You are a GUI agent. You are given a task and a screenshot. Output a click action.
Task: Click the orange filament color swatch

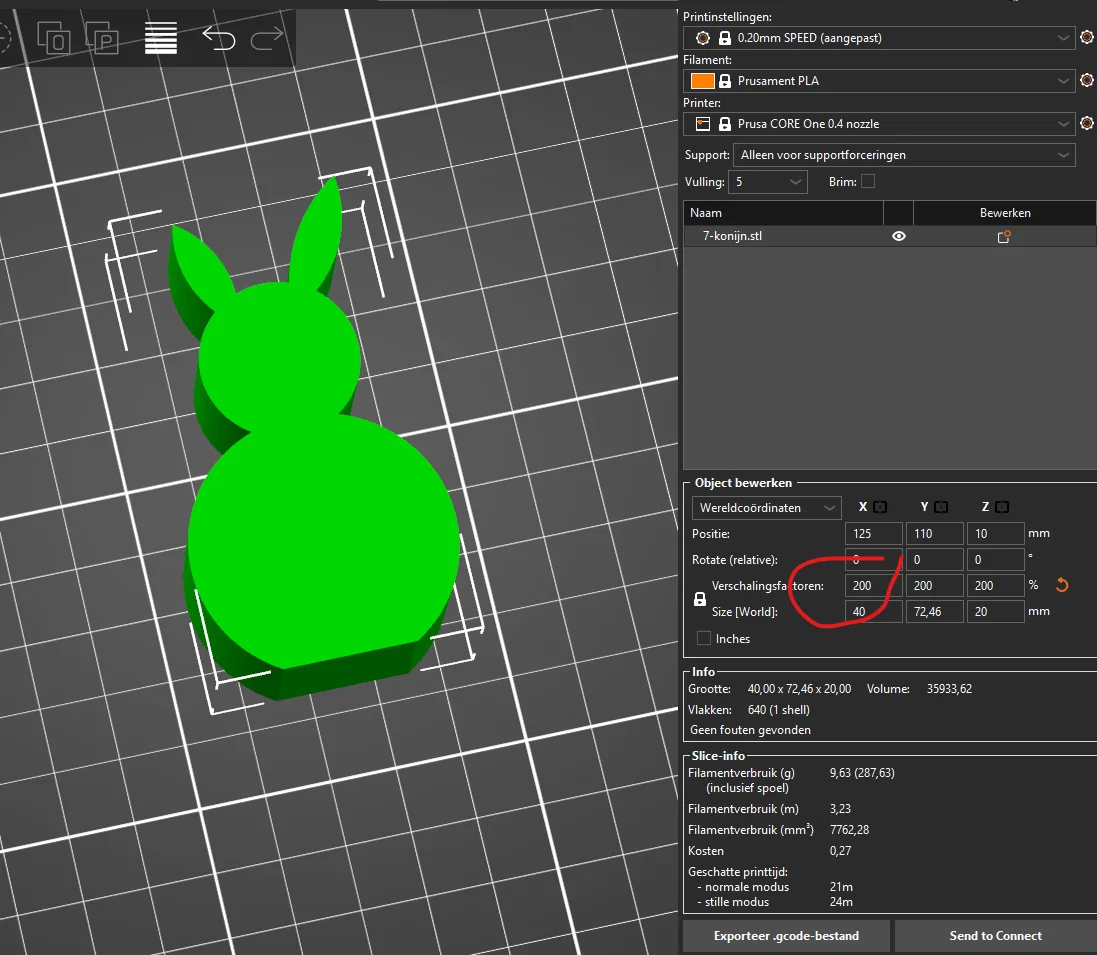click(702, 81)
